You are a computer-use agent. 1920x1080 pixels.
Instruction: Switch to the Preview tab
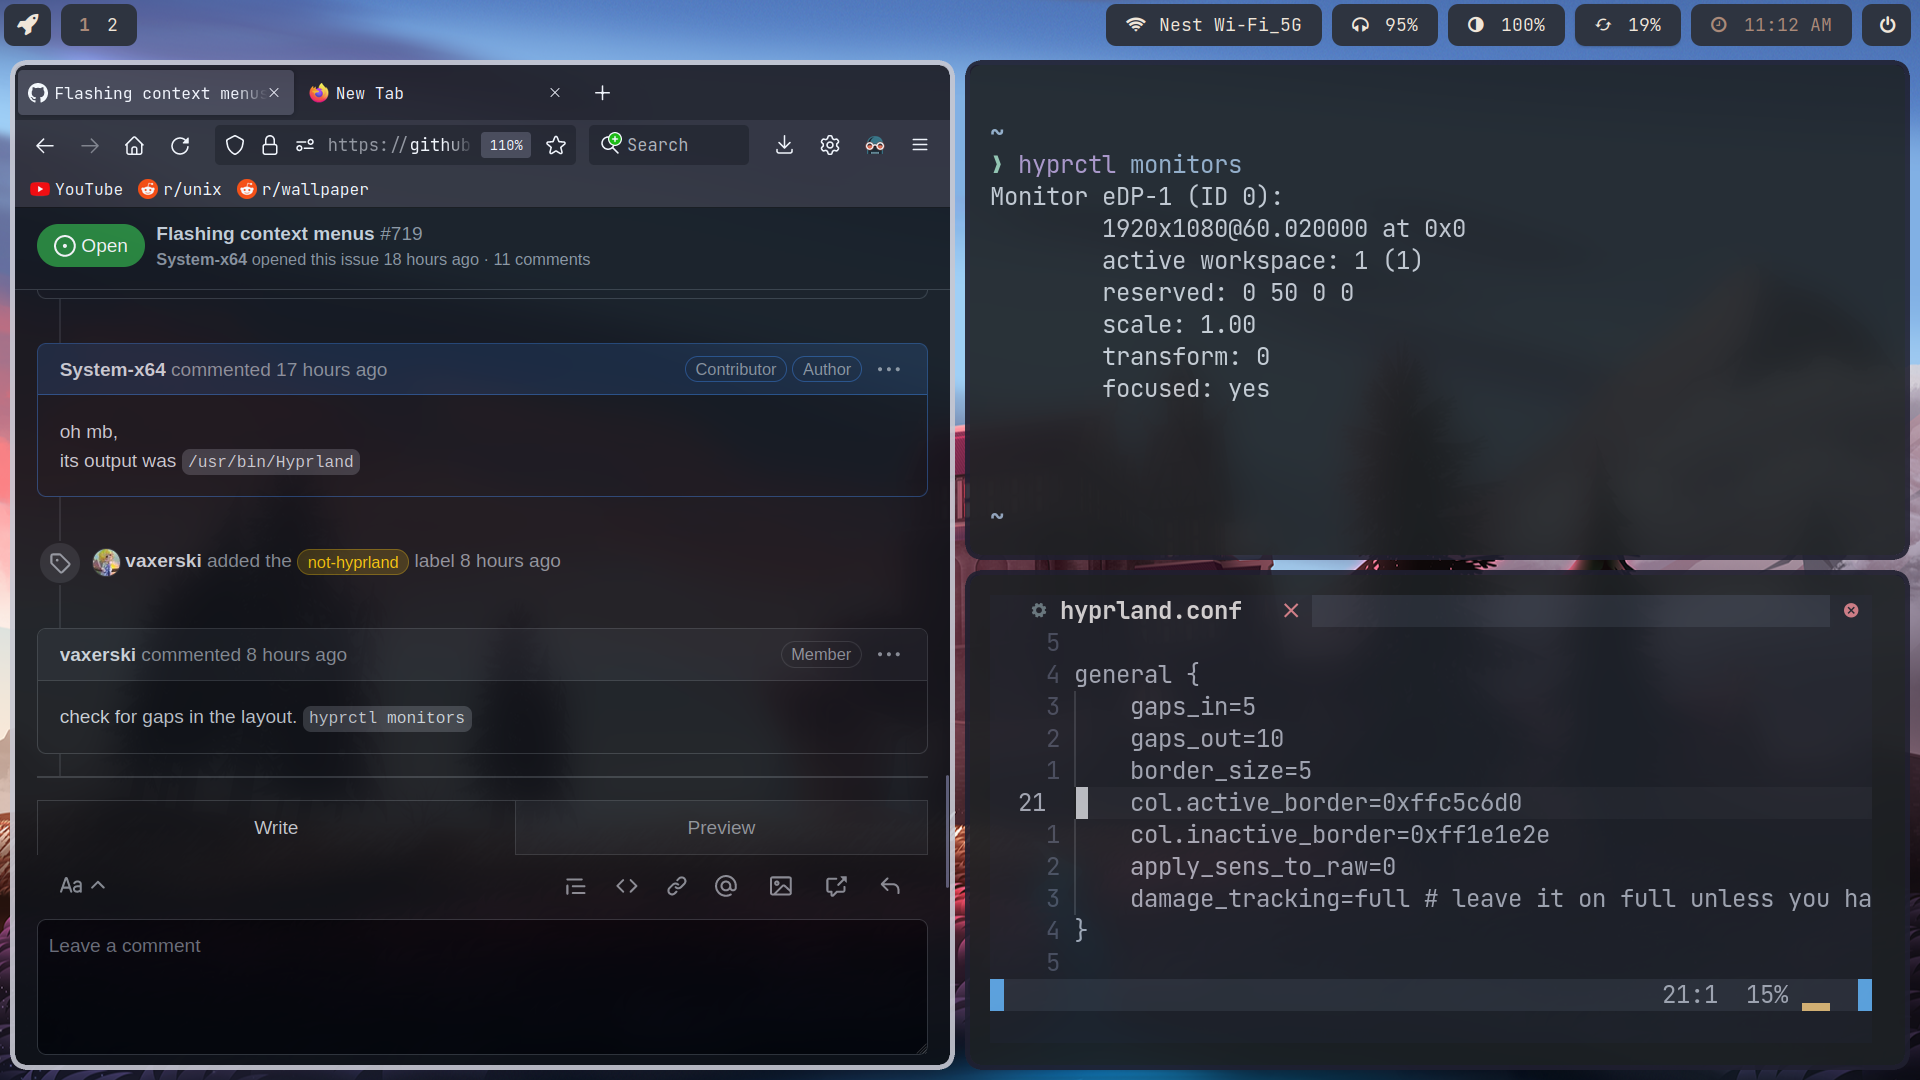click(x=721, y=828)
